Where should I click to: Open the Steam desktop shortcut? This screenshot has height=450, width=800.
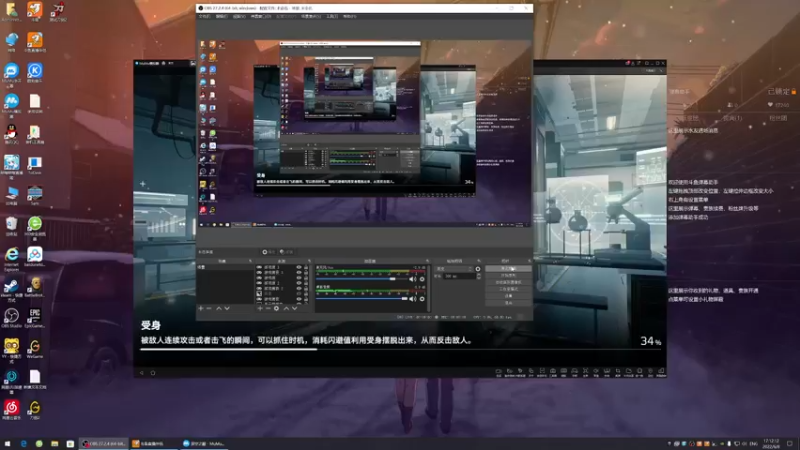click(11, 291)
